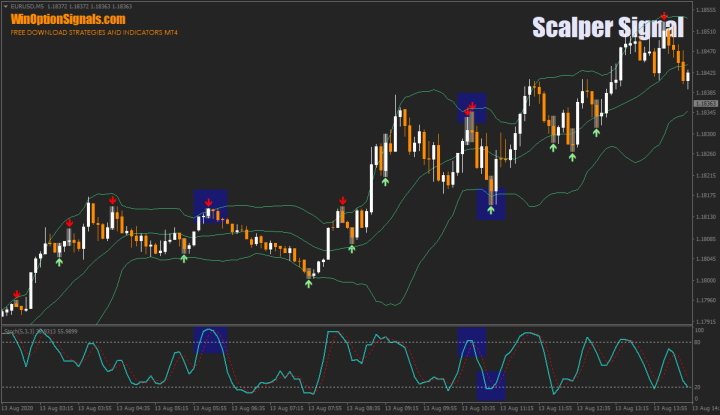
Task: Click price axis label 1.18510
Action: point(706,32)
